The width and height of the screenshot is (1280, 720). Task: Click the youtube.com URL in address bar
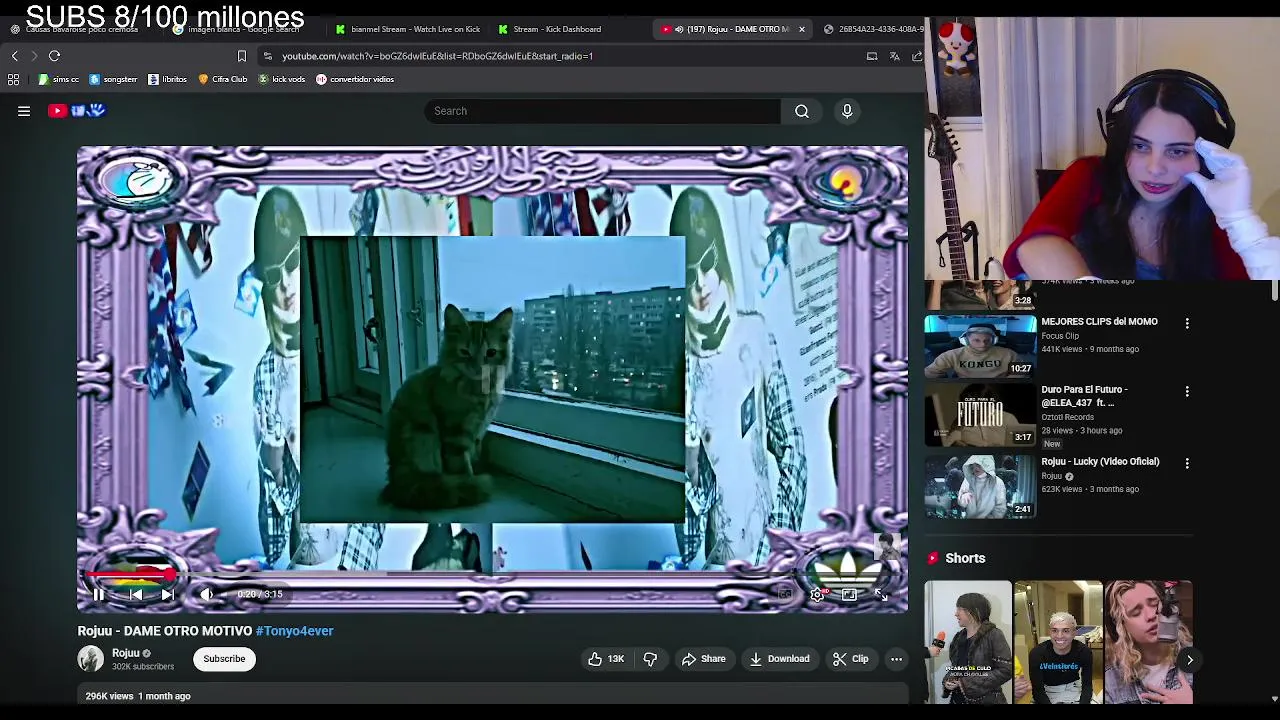(437, 56)
